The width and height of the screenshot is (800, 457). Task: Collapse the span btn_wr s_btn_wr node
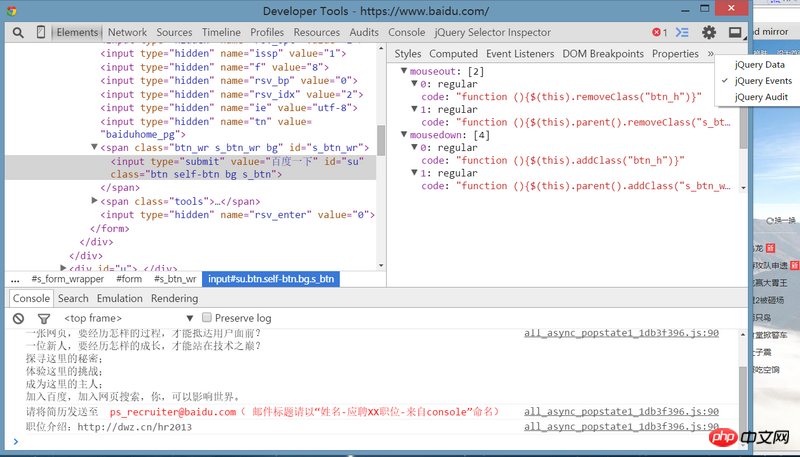(x=95, y=148)
